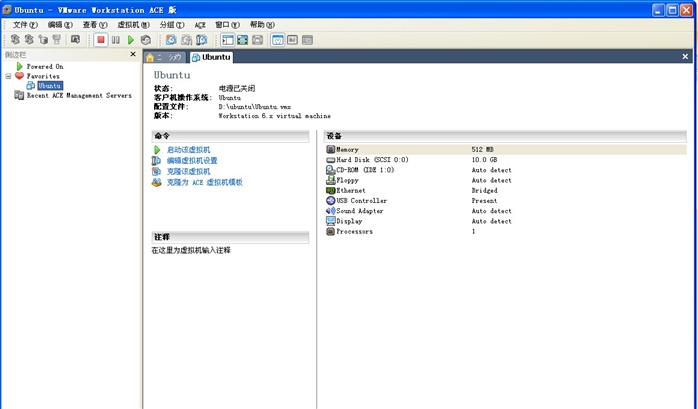Click the appliance view toolbar icon
698x409 pixels.
click(x=292, y=40)
